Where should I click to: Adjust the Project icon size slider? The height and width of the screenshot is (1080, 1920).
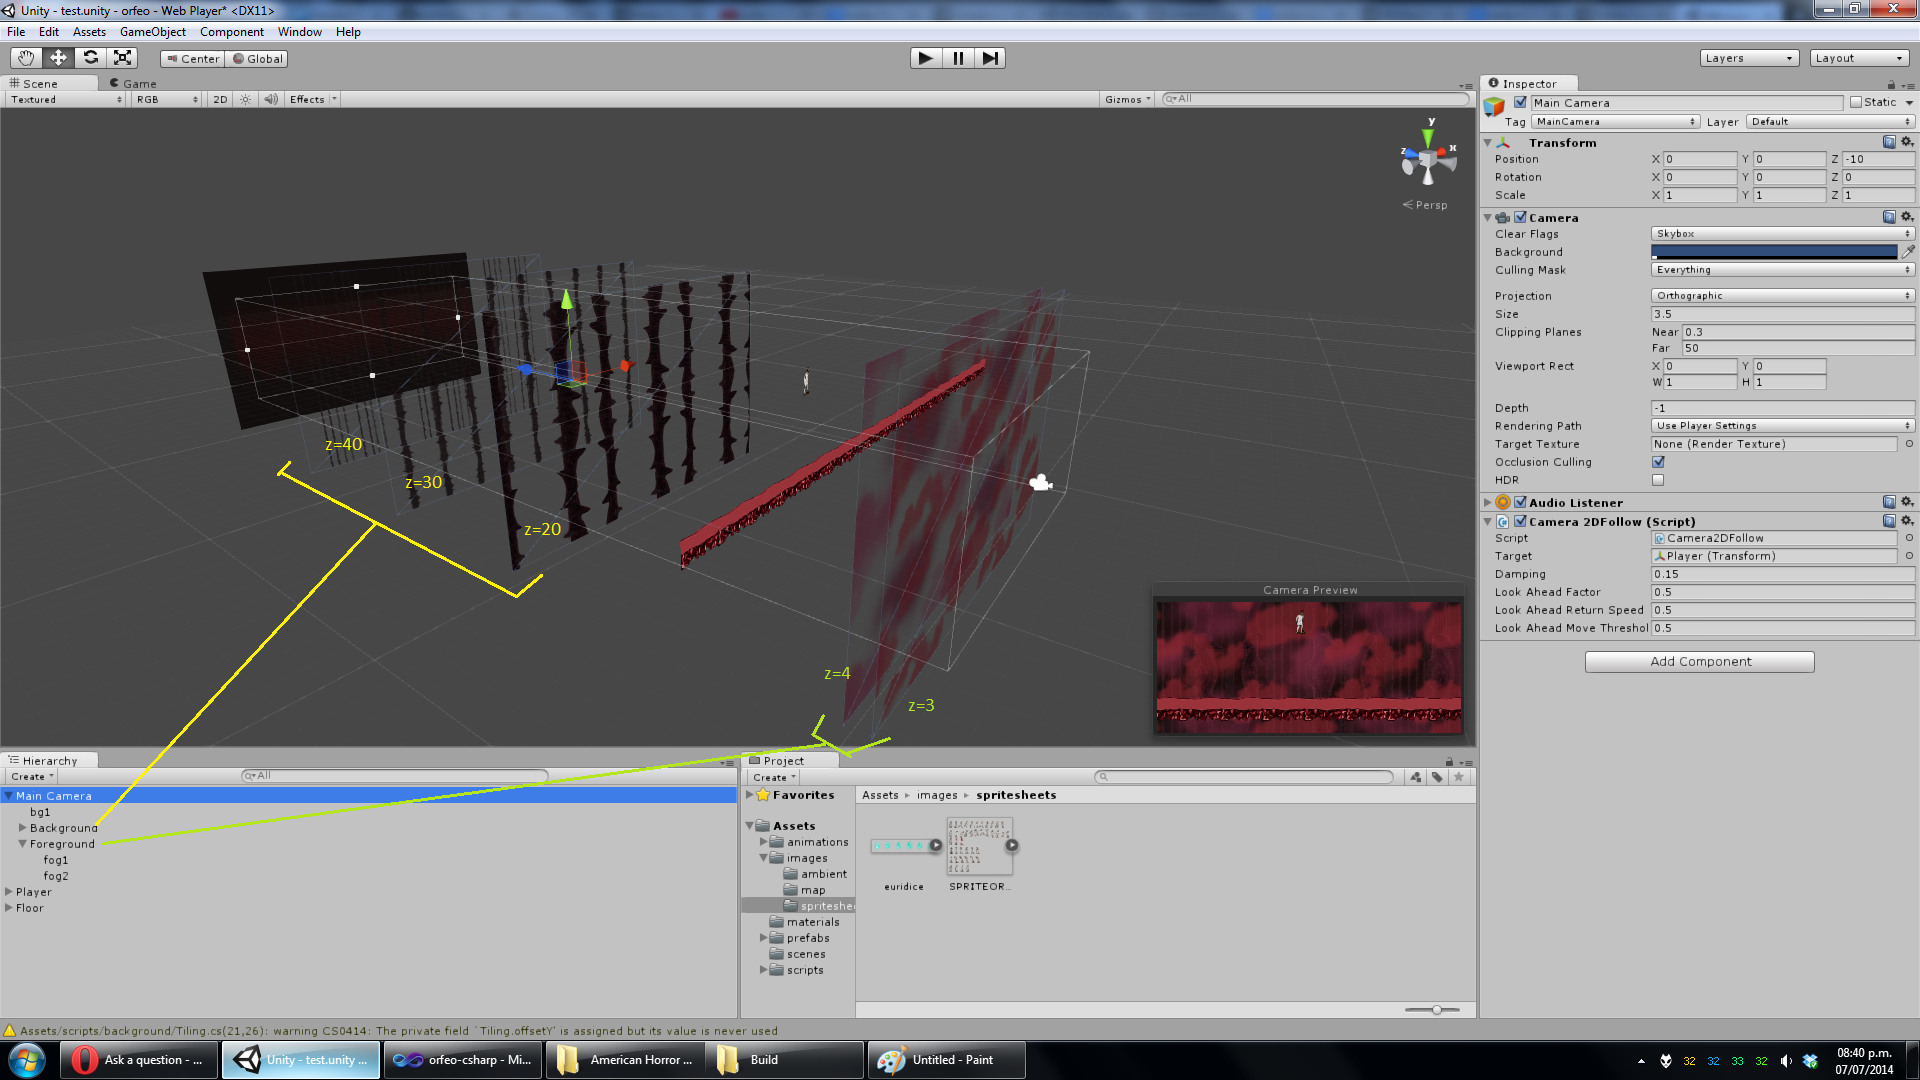(1437, 1010)
